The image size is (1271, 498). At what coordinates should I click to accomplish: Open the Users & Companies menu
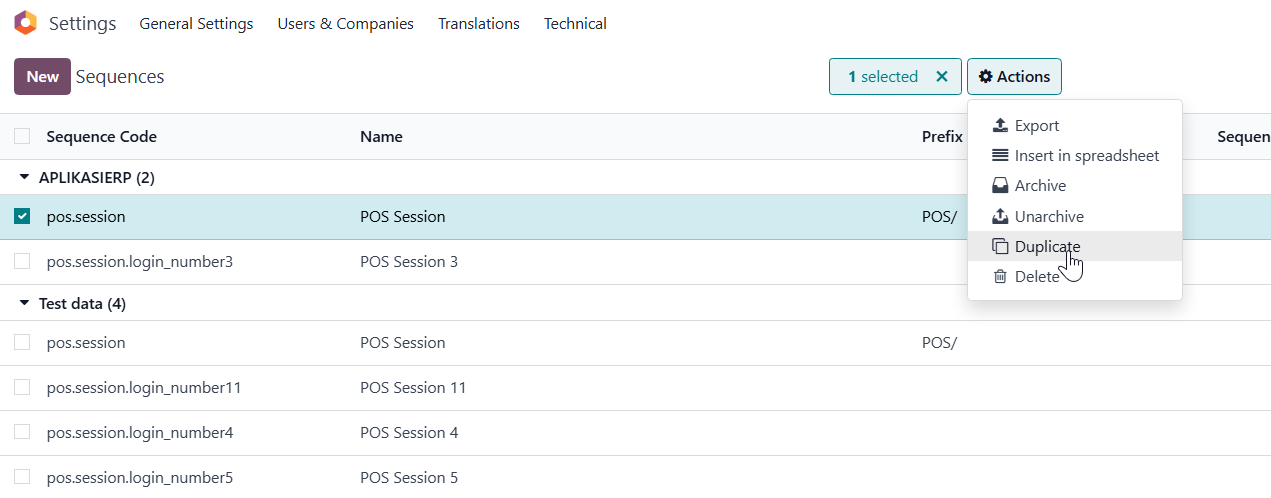345,24
